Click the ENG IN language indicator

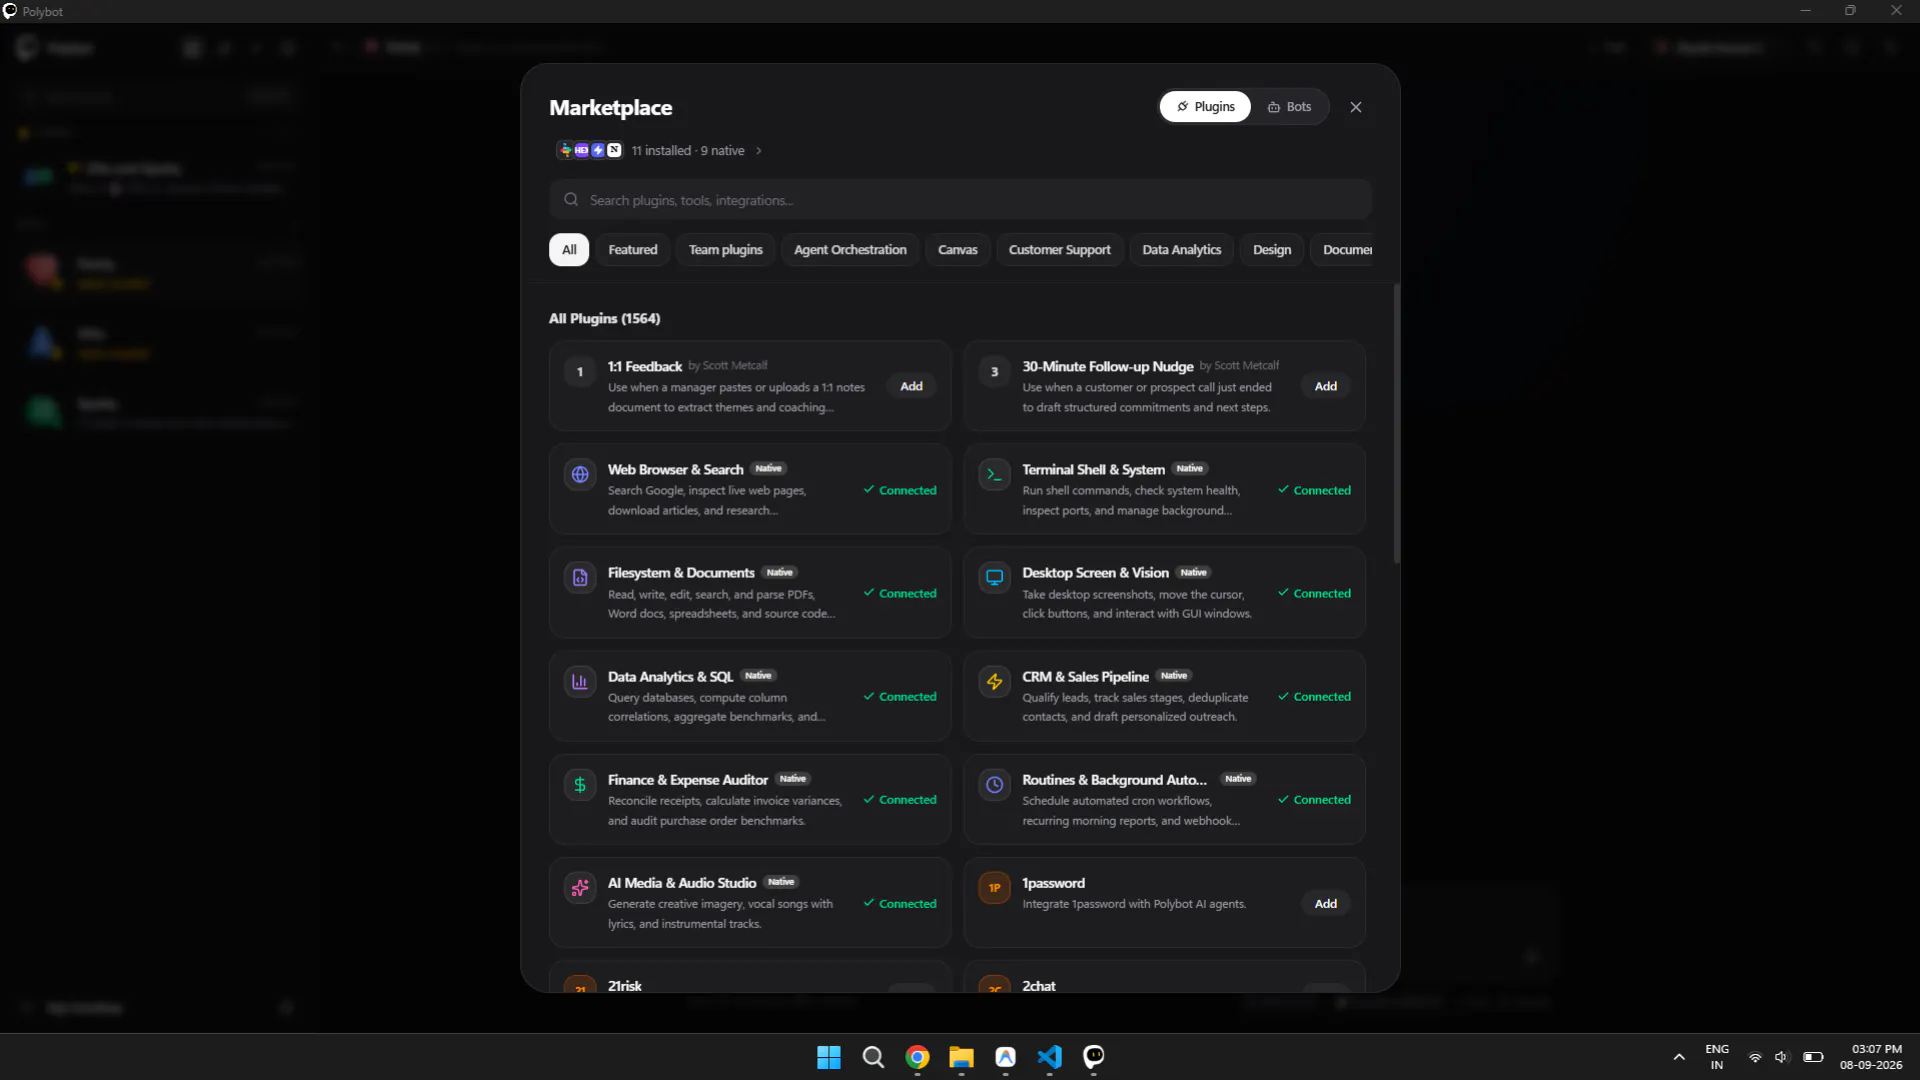(1717, 1057)
